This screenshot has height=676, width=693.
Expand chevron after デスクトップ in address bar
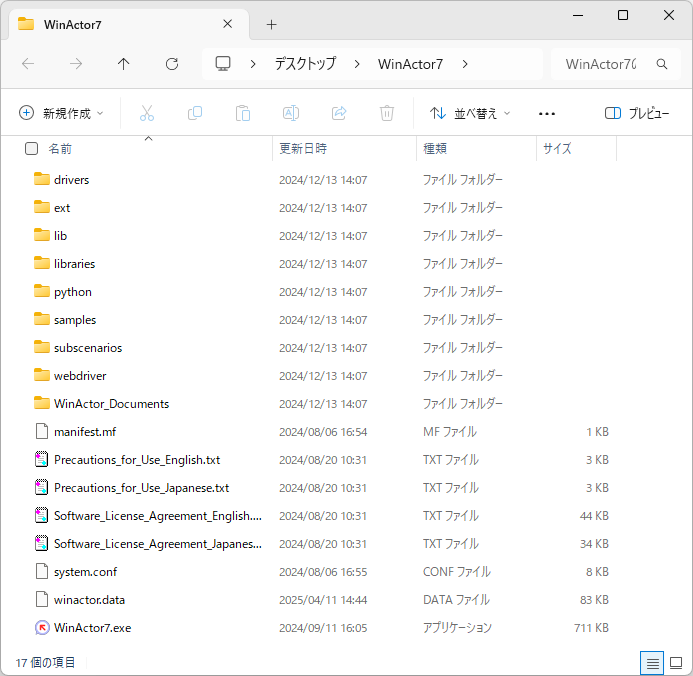click(x=357, y=64)
